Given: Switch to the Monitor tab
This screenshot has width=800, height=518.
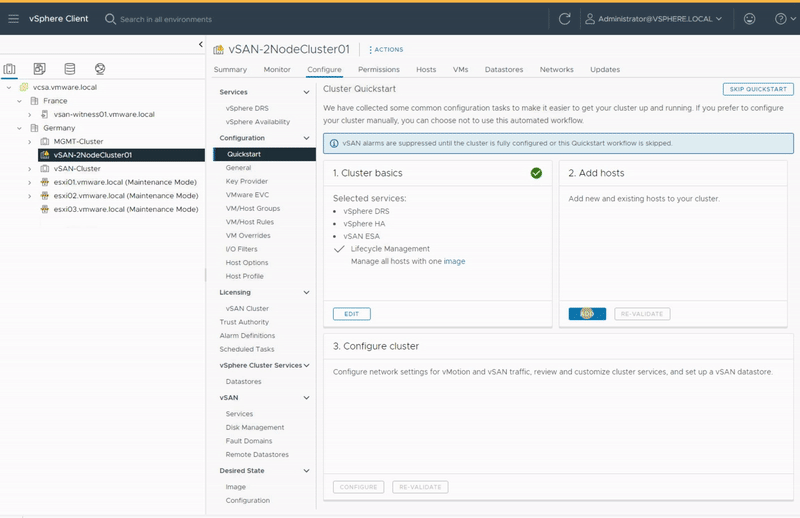Looking at the screenshot, I should [x=277, y=69].
